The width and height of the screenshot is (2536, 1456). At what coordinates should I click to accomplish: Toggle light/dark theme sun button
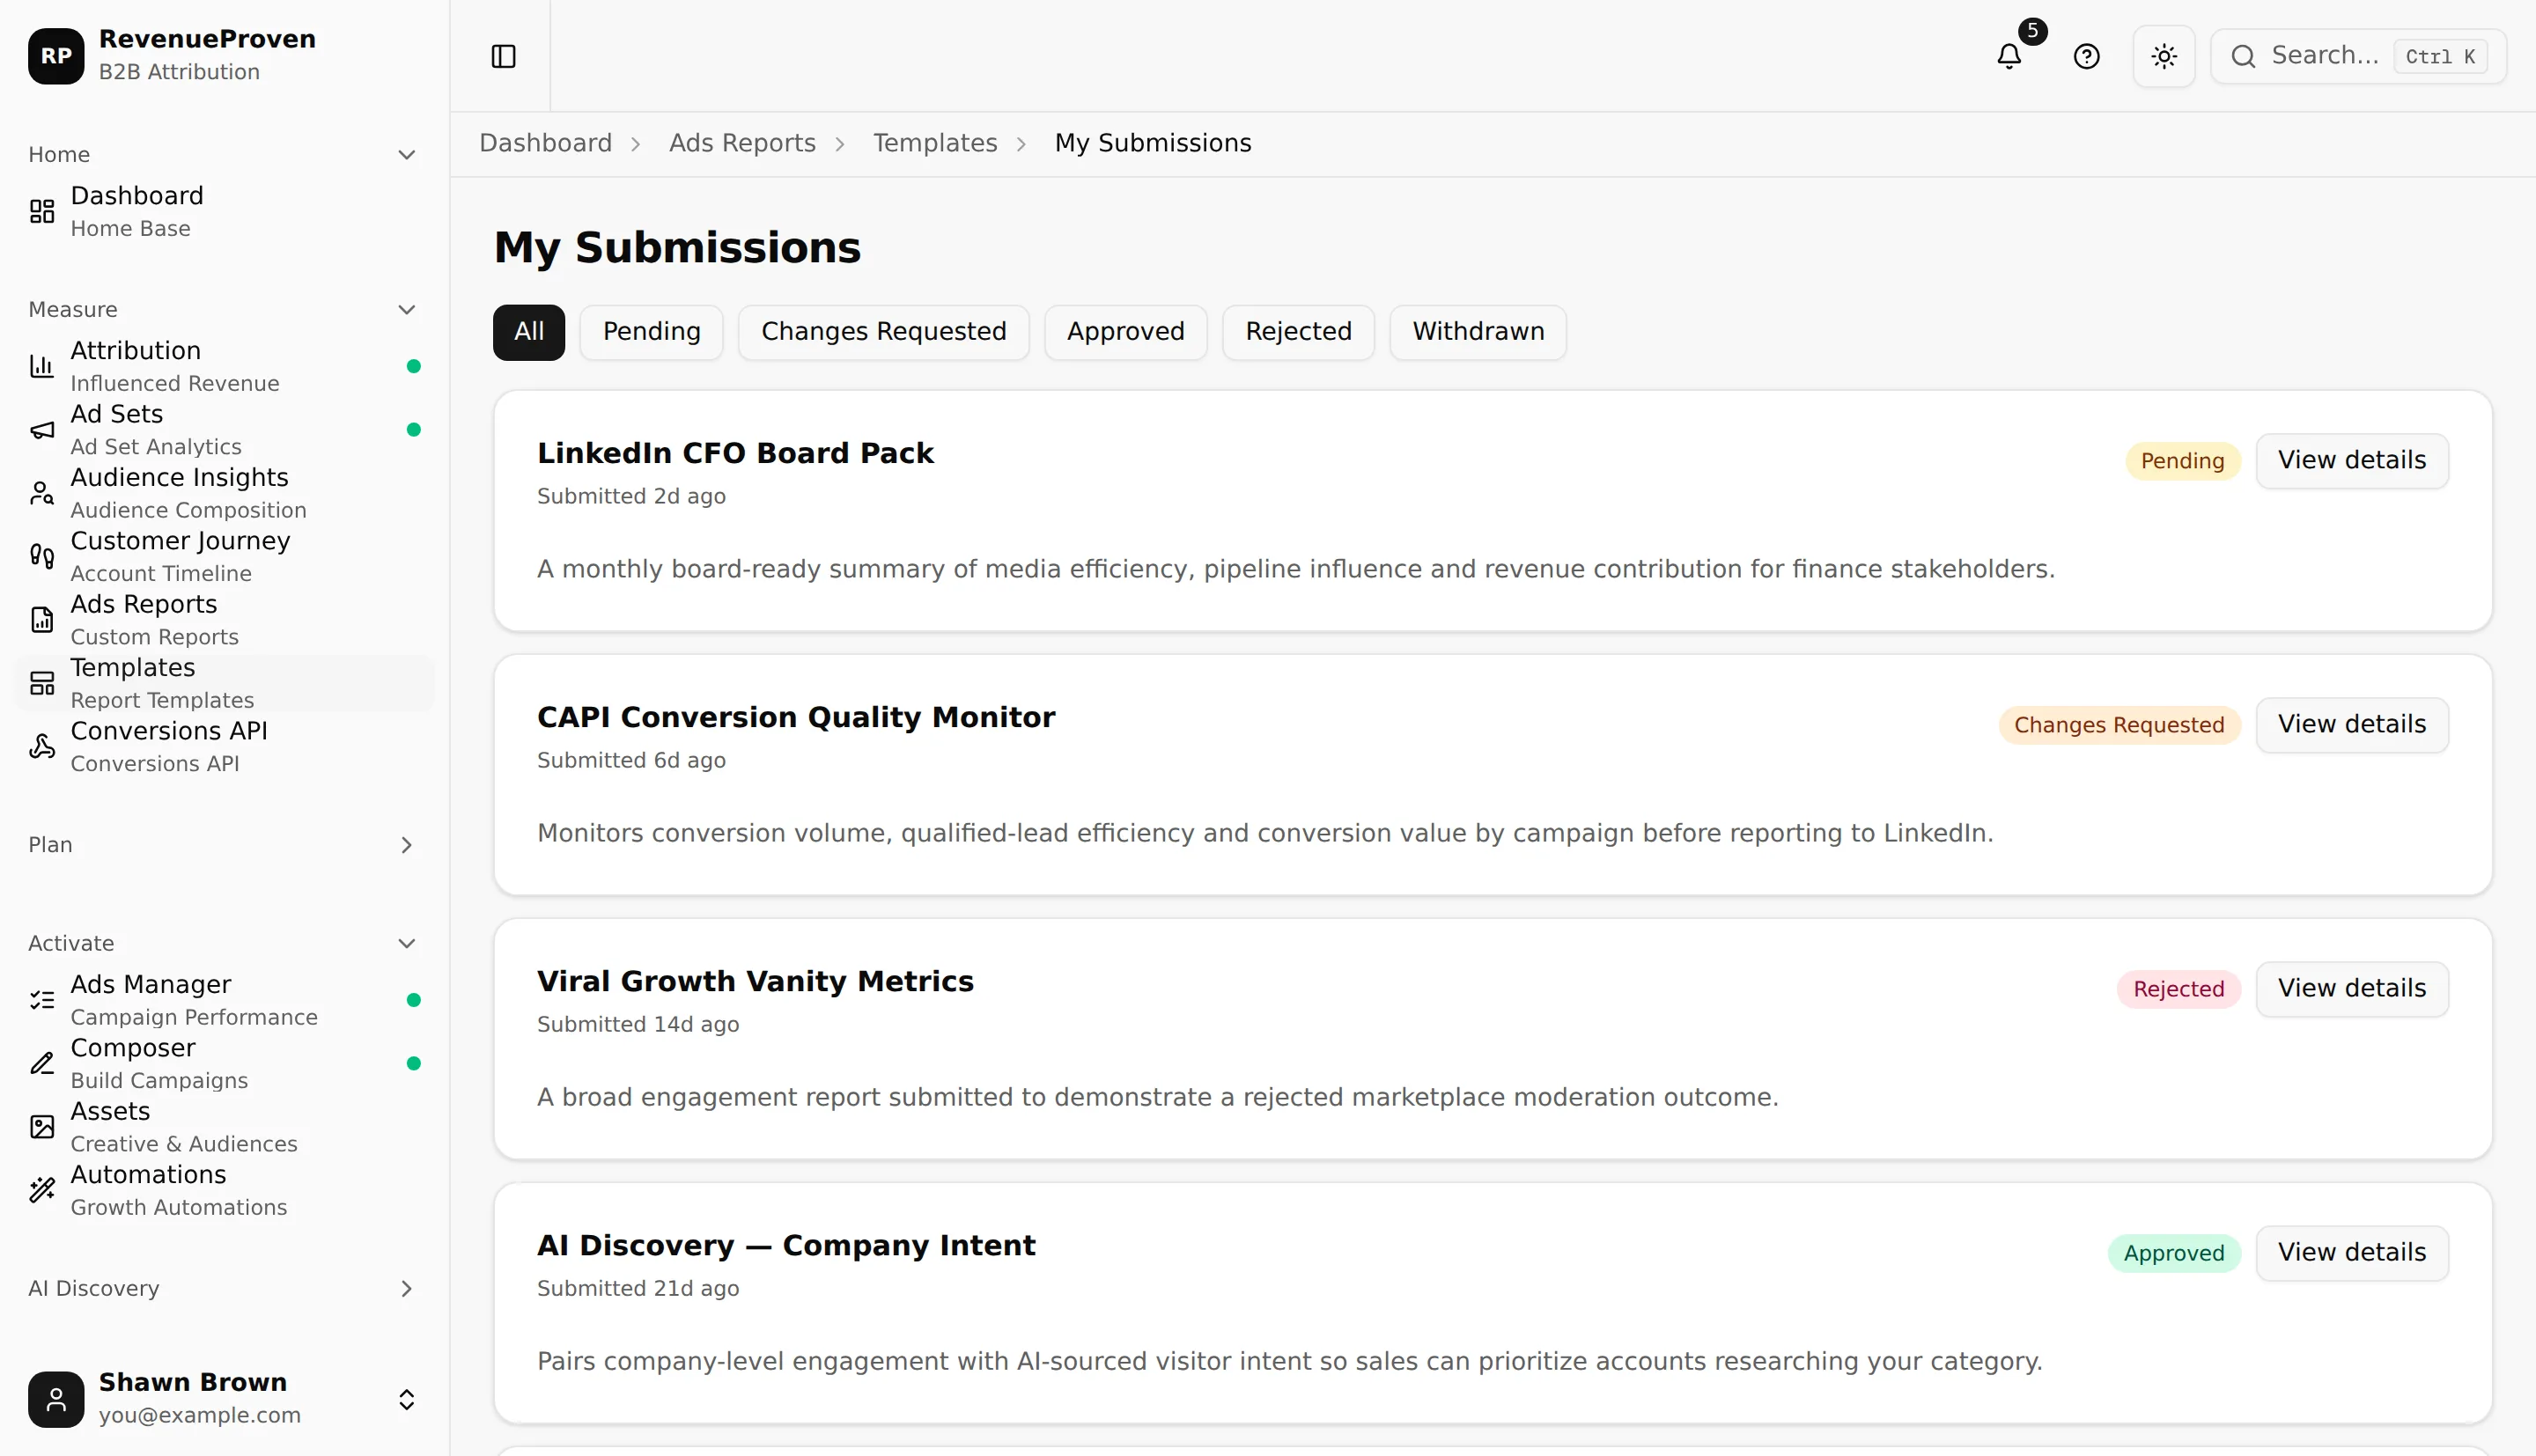click(x=2164, y=56)
